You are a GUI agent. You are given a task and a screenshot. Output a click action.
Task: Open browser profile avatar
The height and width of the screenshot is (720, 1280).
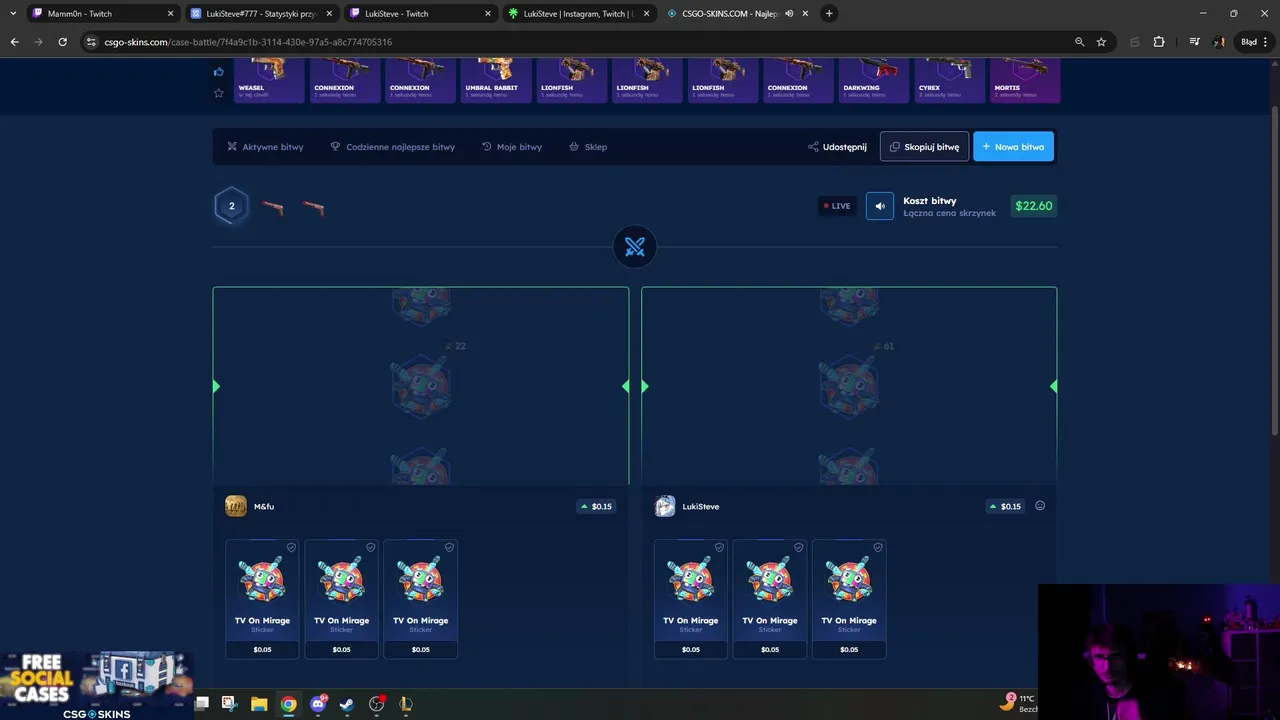click(1219, 42)
